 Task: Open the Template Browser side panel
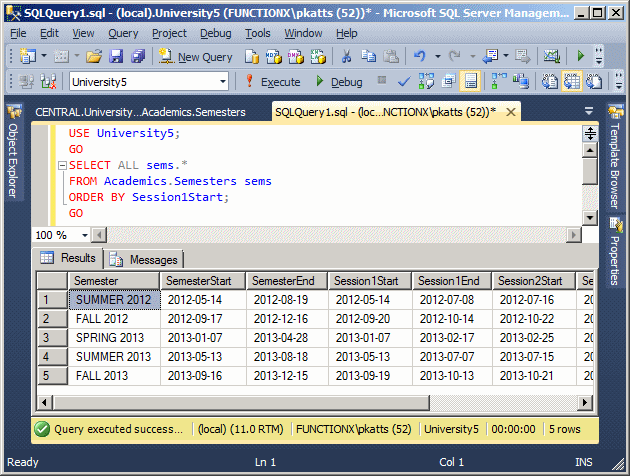click(x=615, y=158)
